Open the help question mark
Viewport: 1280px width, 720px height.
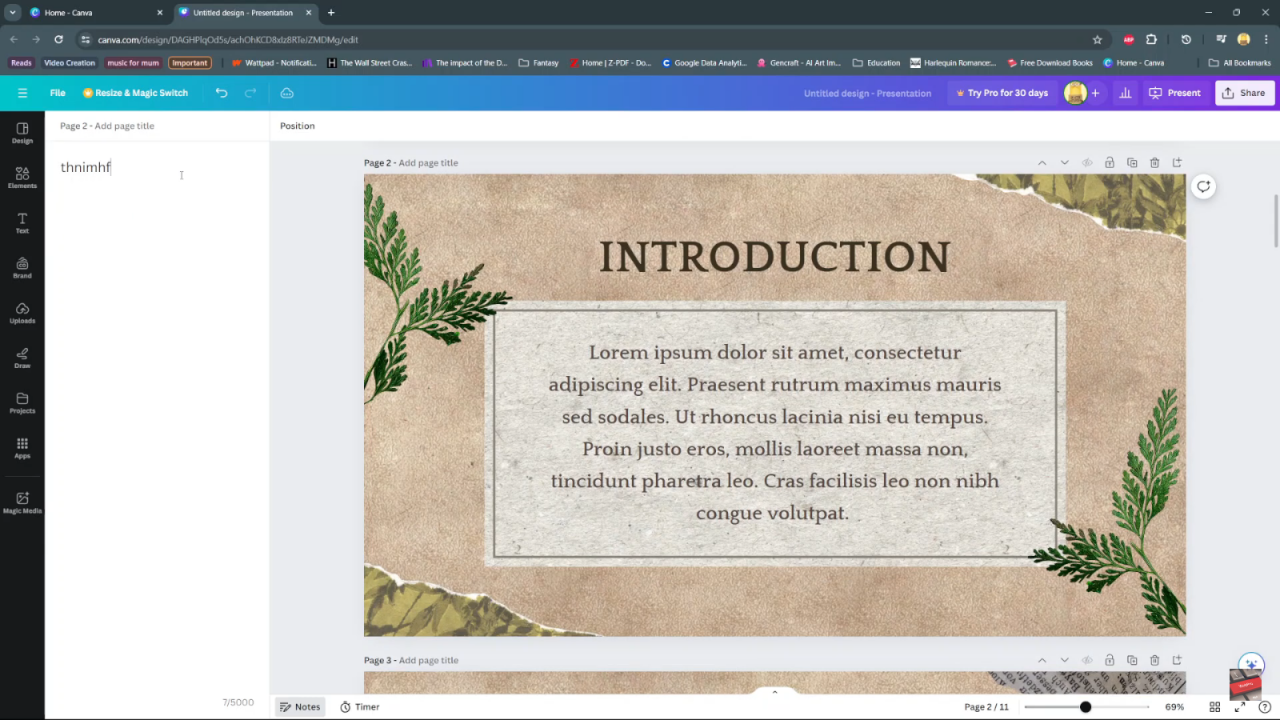click(1264, 707)
